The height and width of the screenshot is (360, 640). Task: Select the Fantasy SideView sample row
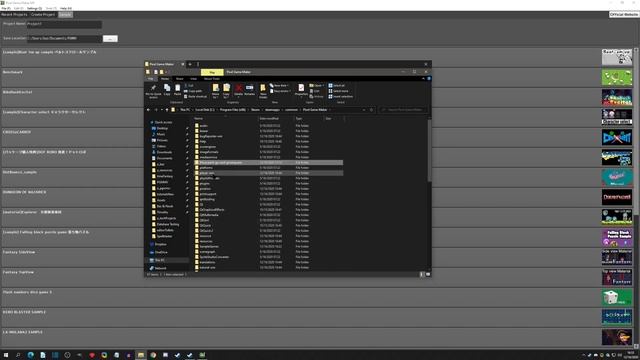[x=300, y=257]
